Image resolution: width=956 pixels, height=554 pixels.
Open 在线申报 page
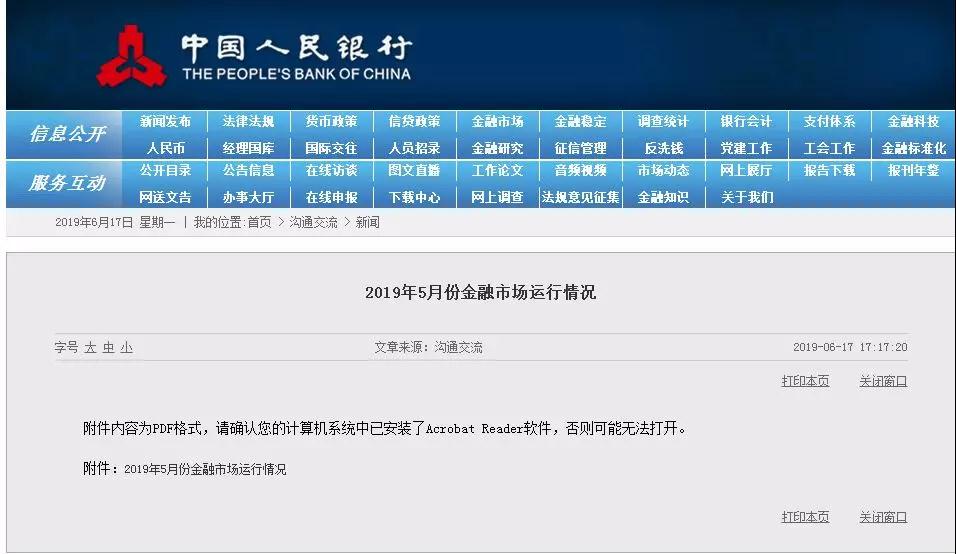331,197
